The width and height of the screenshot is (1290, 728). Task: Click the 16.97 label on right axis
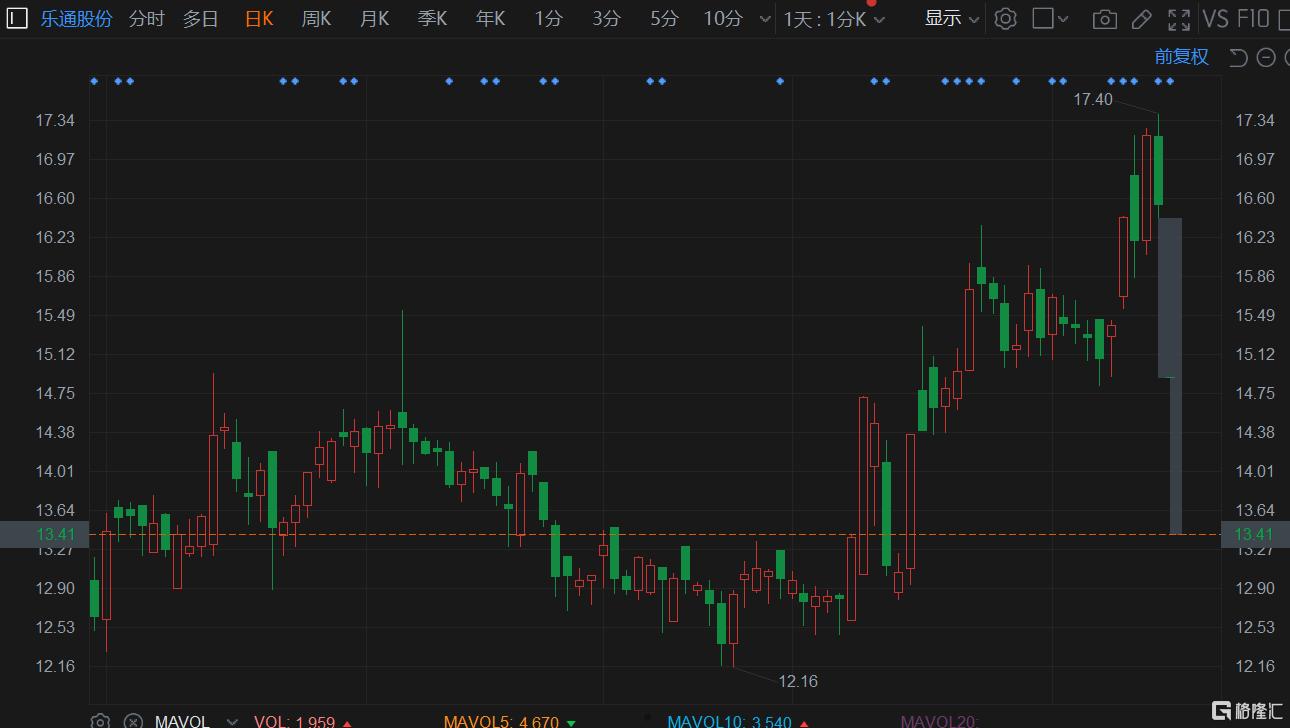pos(1255,159)
